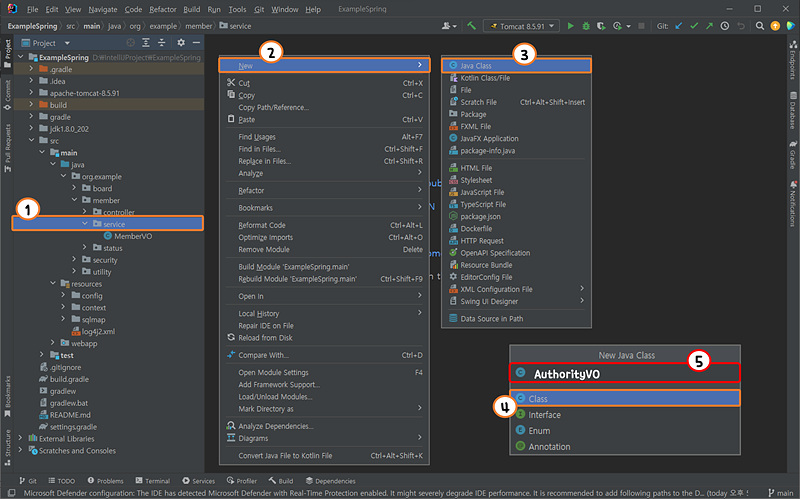800x499 pixels.
Task: Open Search Everywhere magnifier icon
Action: pyautogui.click(x=760, y=26)
